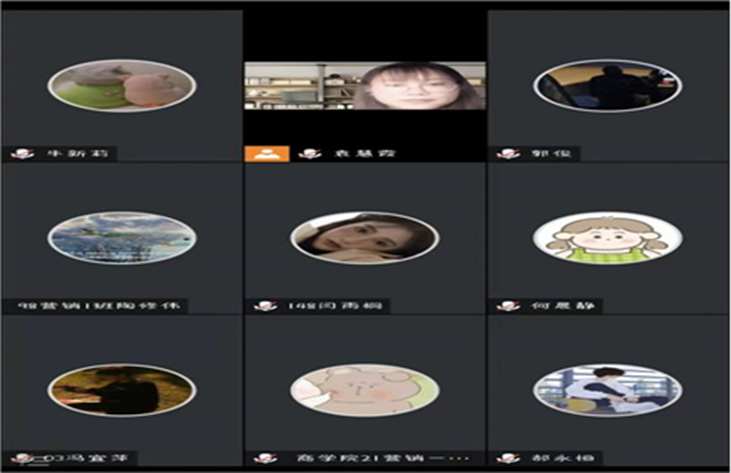Select the anime boy avatar of 郝永恒
The width and height of the screenshot is (731, 473).
pos(607,391)
